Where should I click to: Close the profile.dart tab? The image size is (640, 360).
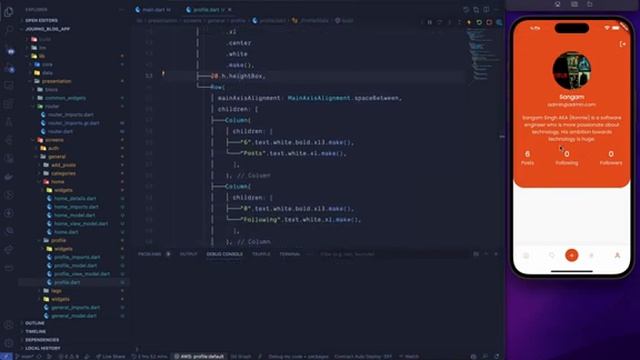229,9
